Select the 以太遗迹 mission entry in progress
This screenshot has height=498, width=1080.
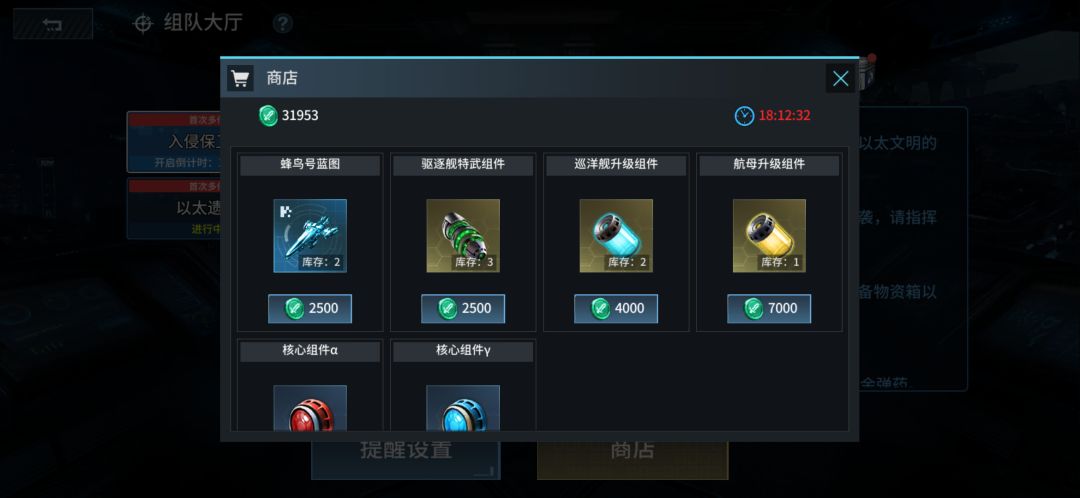tap(174, 209)
